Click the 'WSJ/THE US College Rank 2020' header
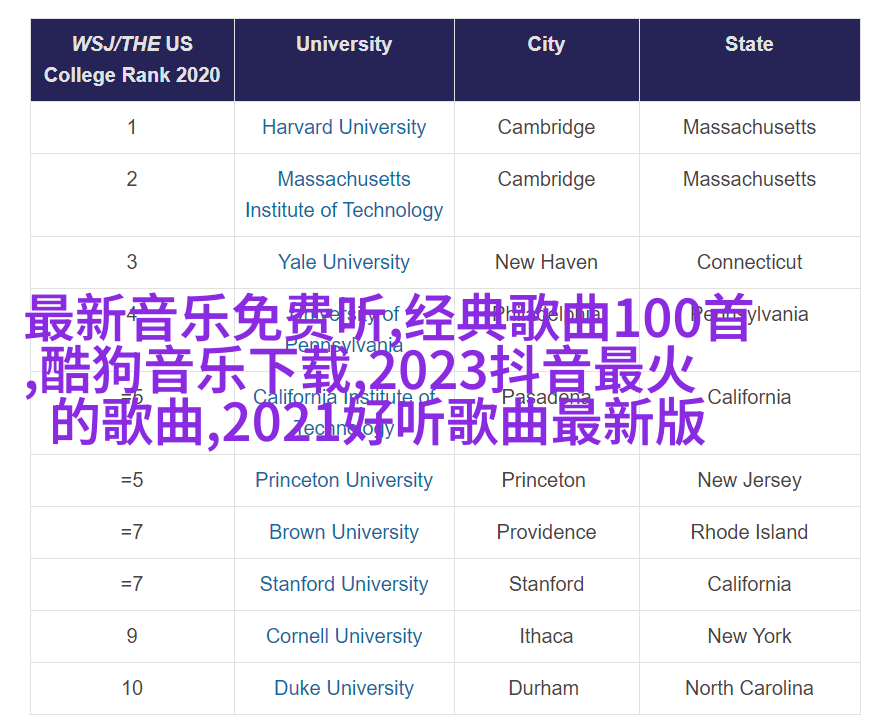 tap(132, 59)
